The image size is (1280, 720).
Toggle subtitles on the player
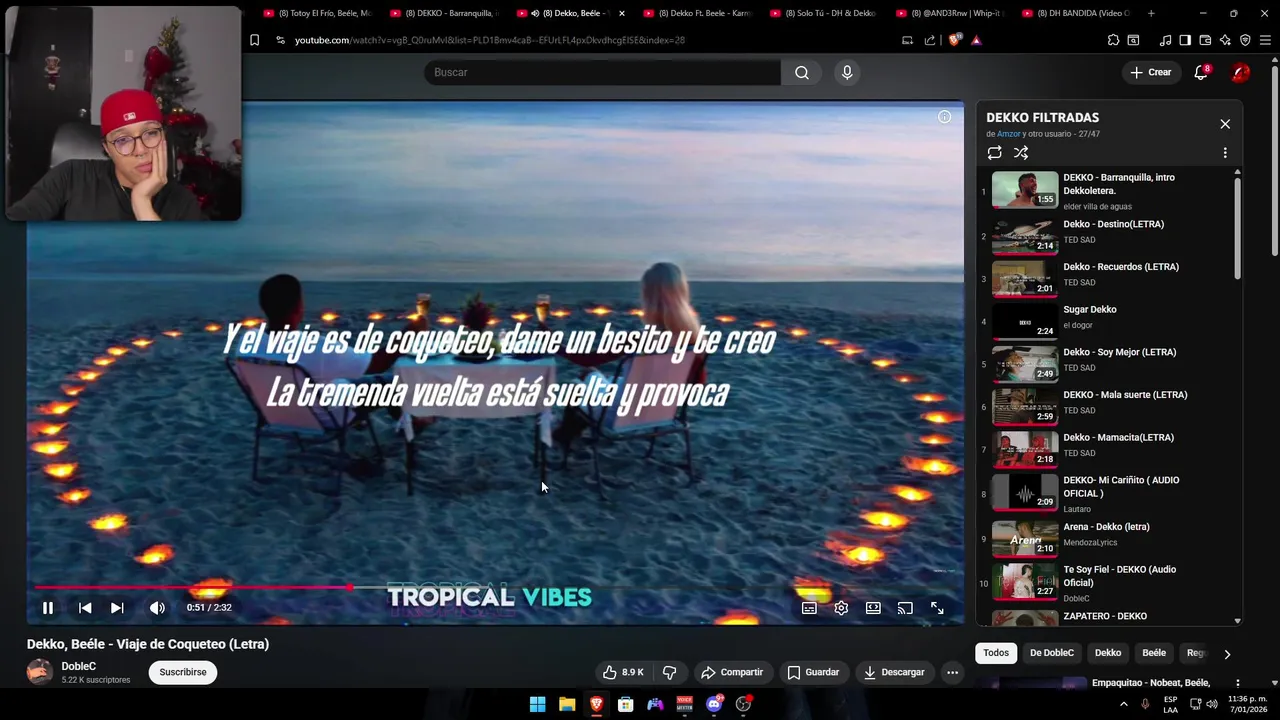(809, 608)
